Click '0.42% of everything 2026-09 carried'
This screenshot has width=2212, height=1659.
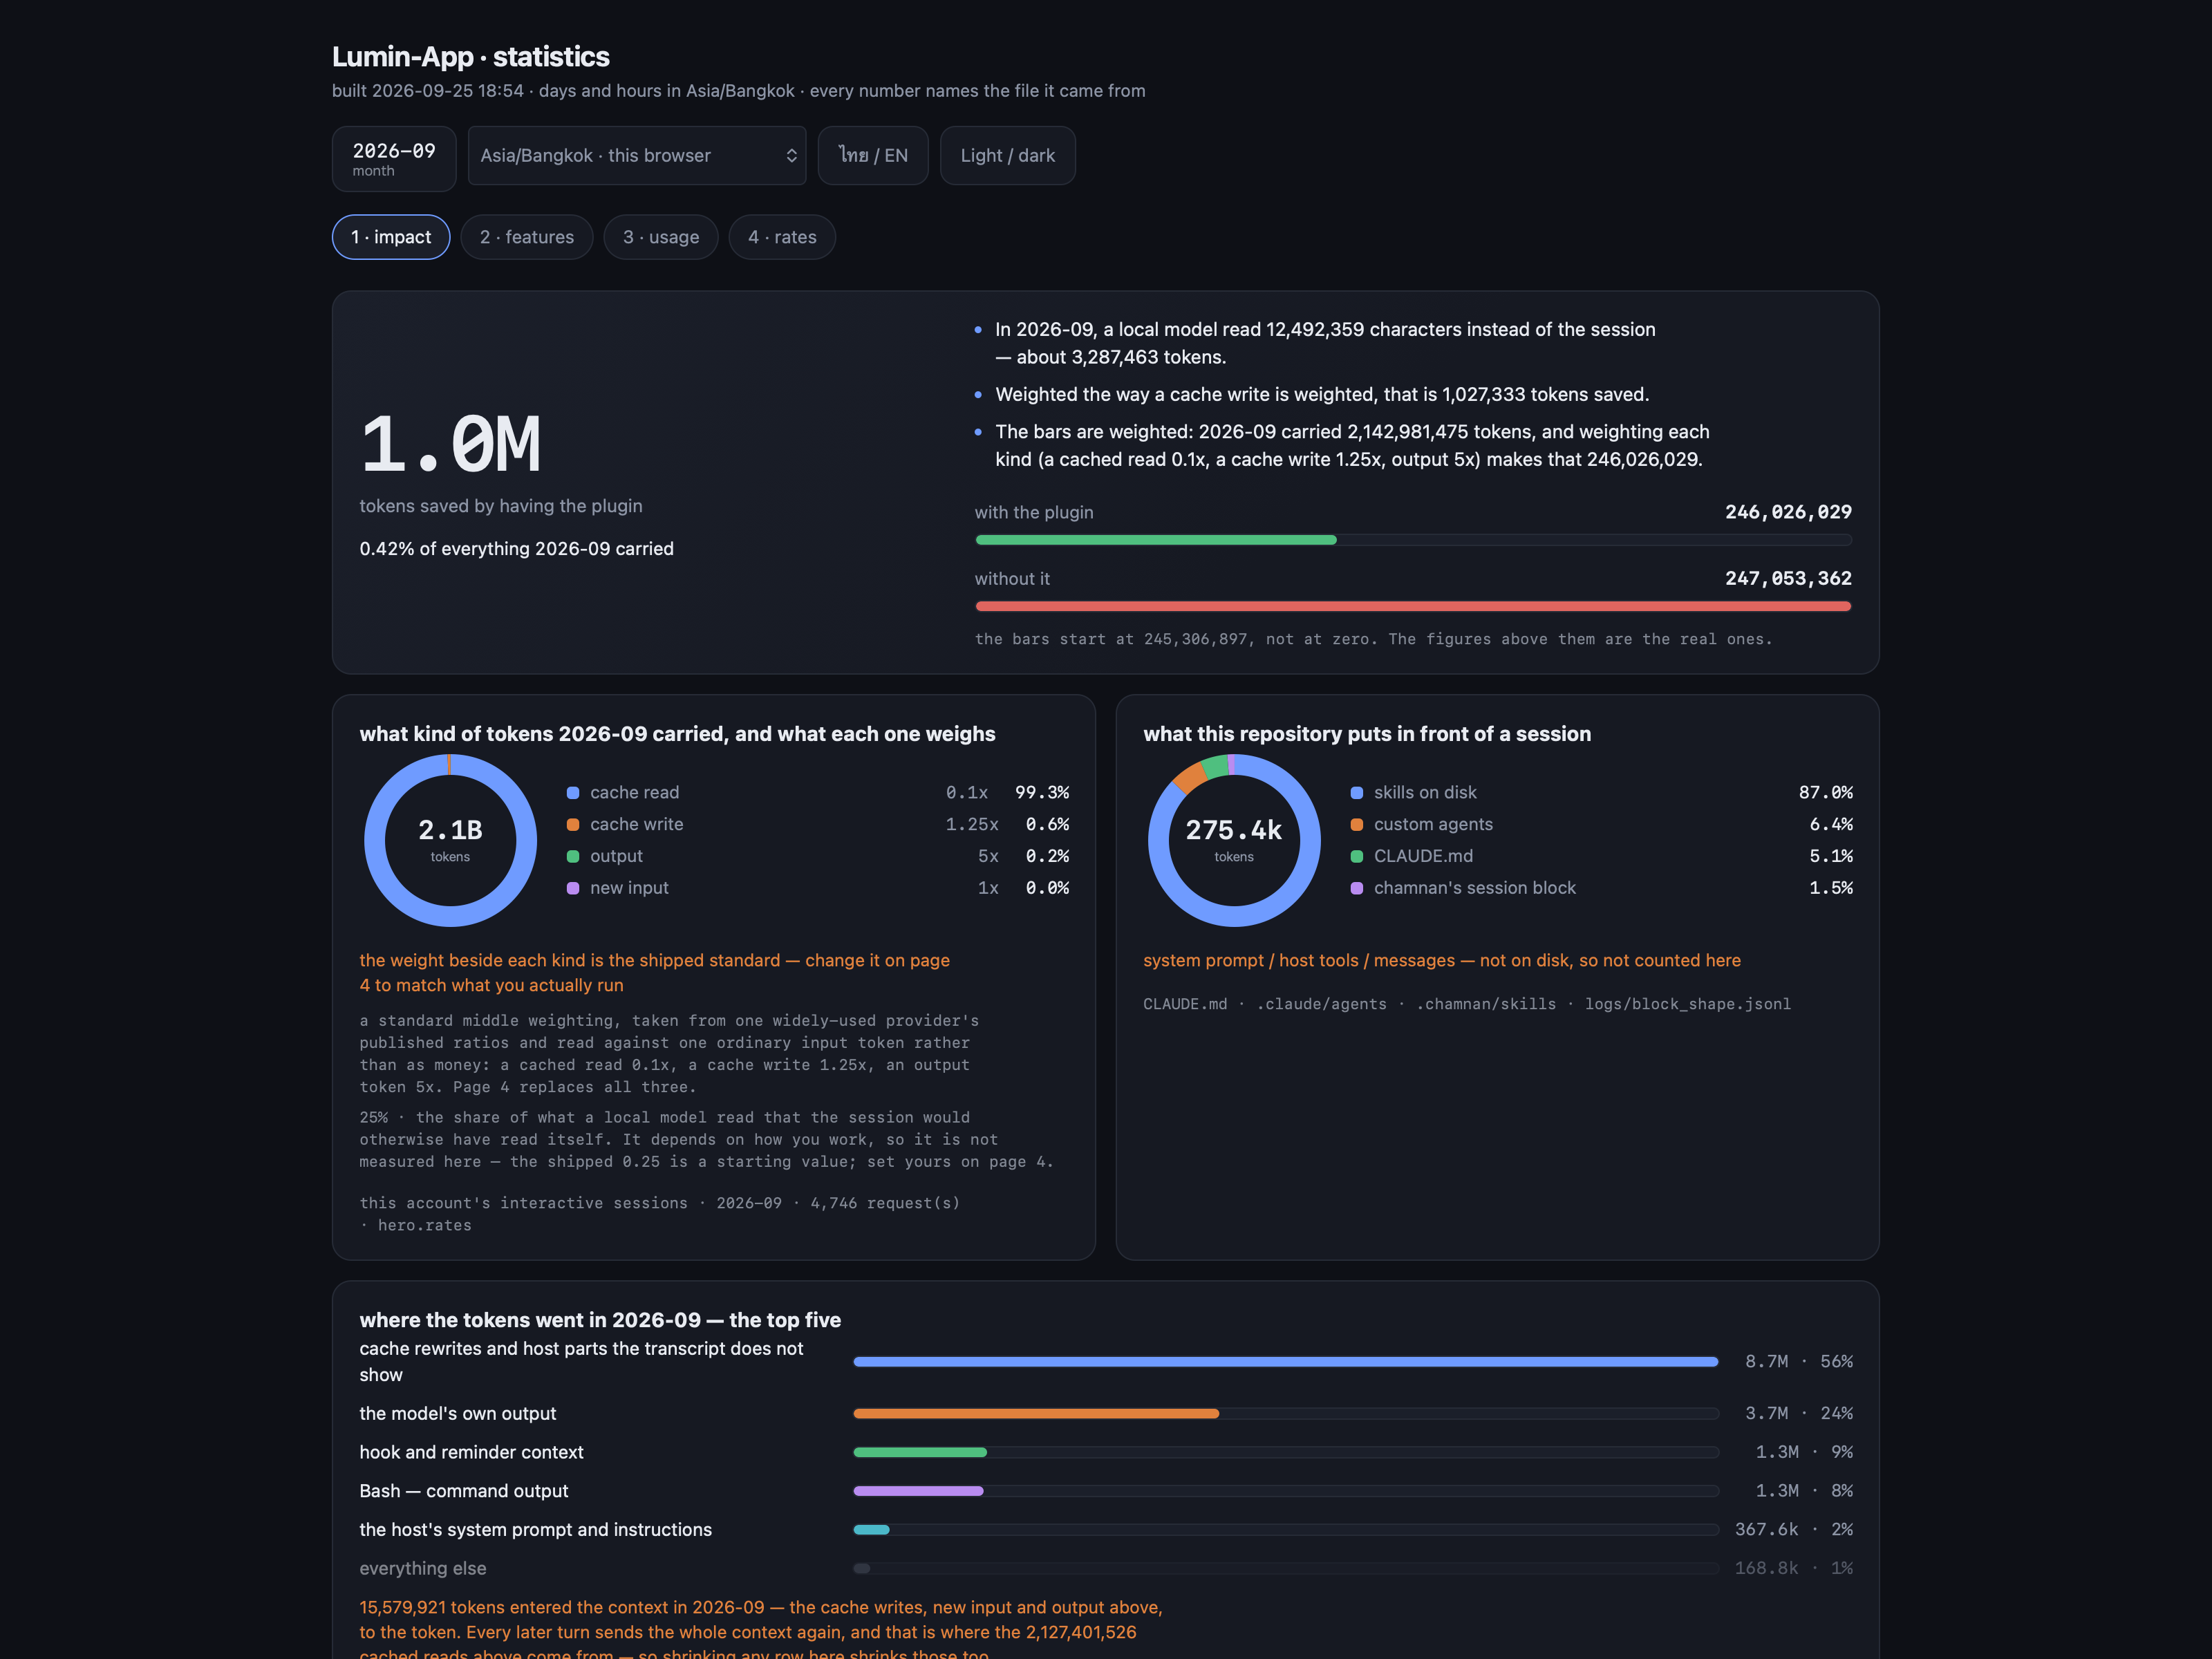517,549
